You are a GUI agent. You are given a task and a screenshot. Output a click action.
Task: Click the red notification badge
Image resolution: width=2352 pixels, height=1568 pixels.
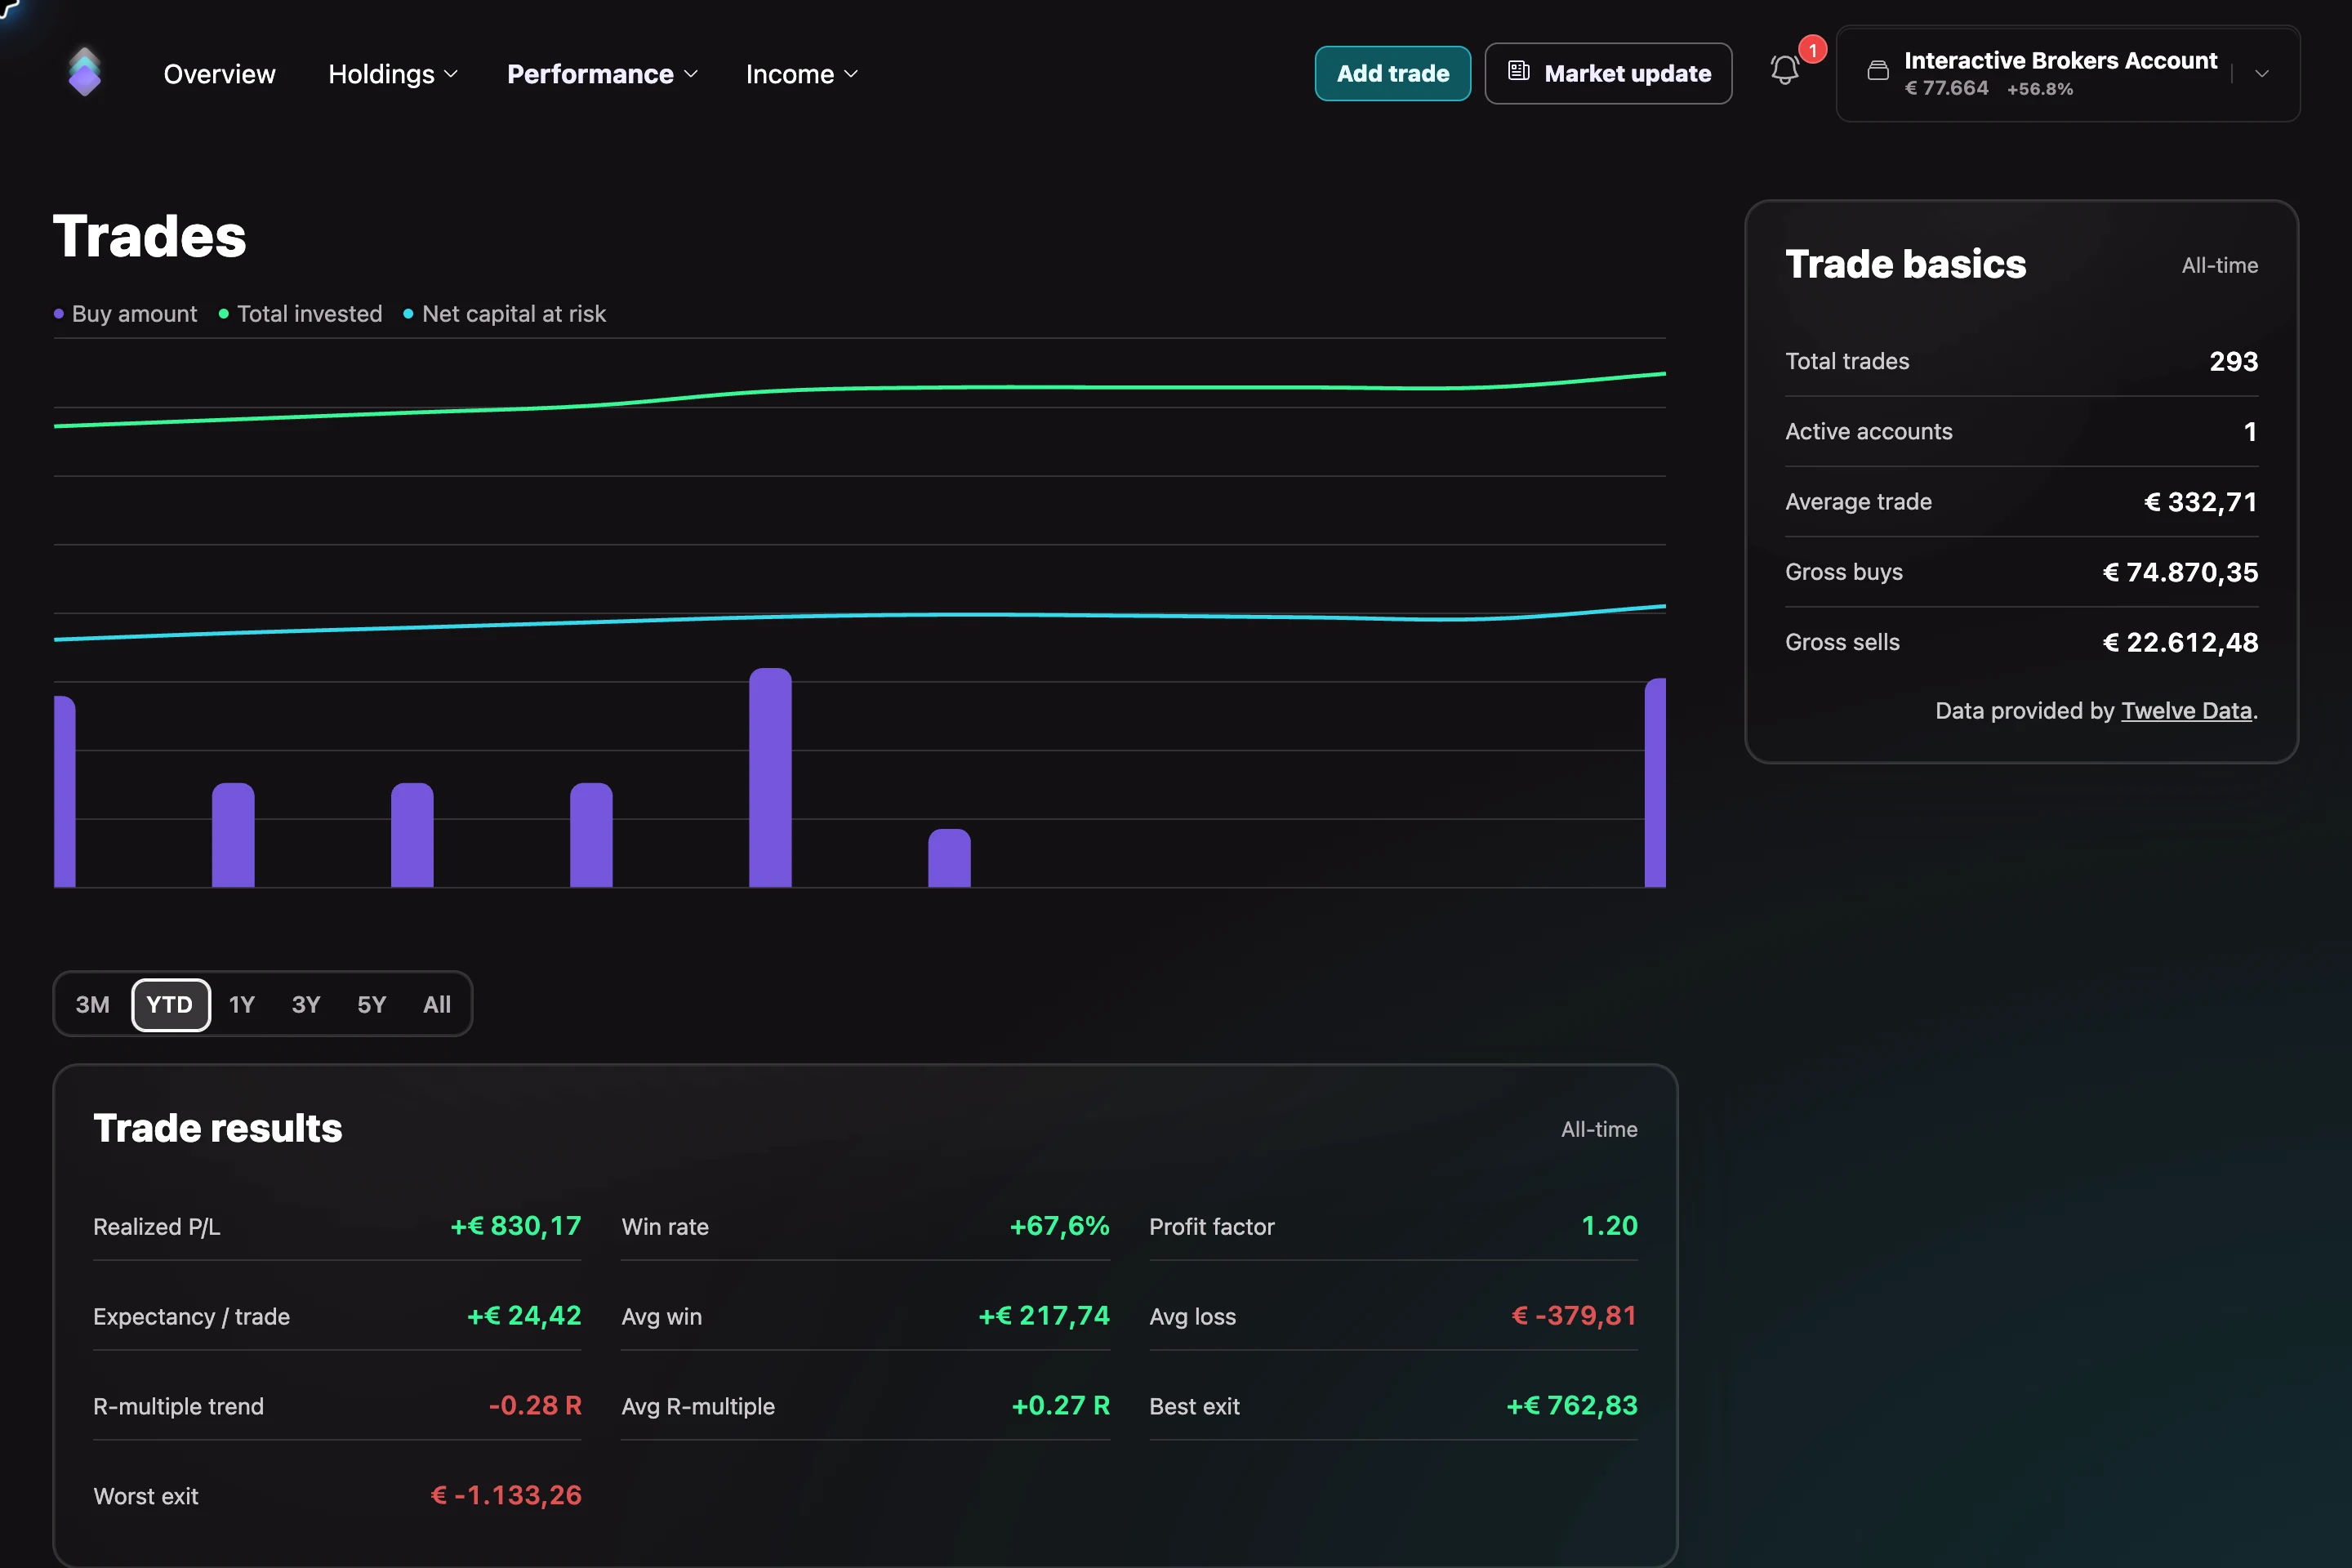pos(1812,49)
